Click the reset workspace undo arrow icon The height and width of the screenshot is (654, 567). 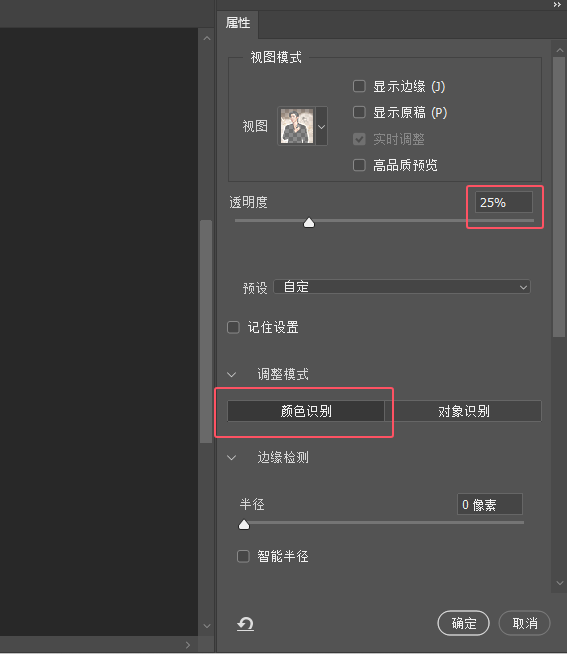[x=245, y=624]
